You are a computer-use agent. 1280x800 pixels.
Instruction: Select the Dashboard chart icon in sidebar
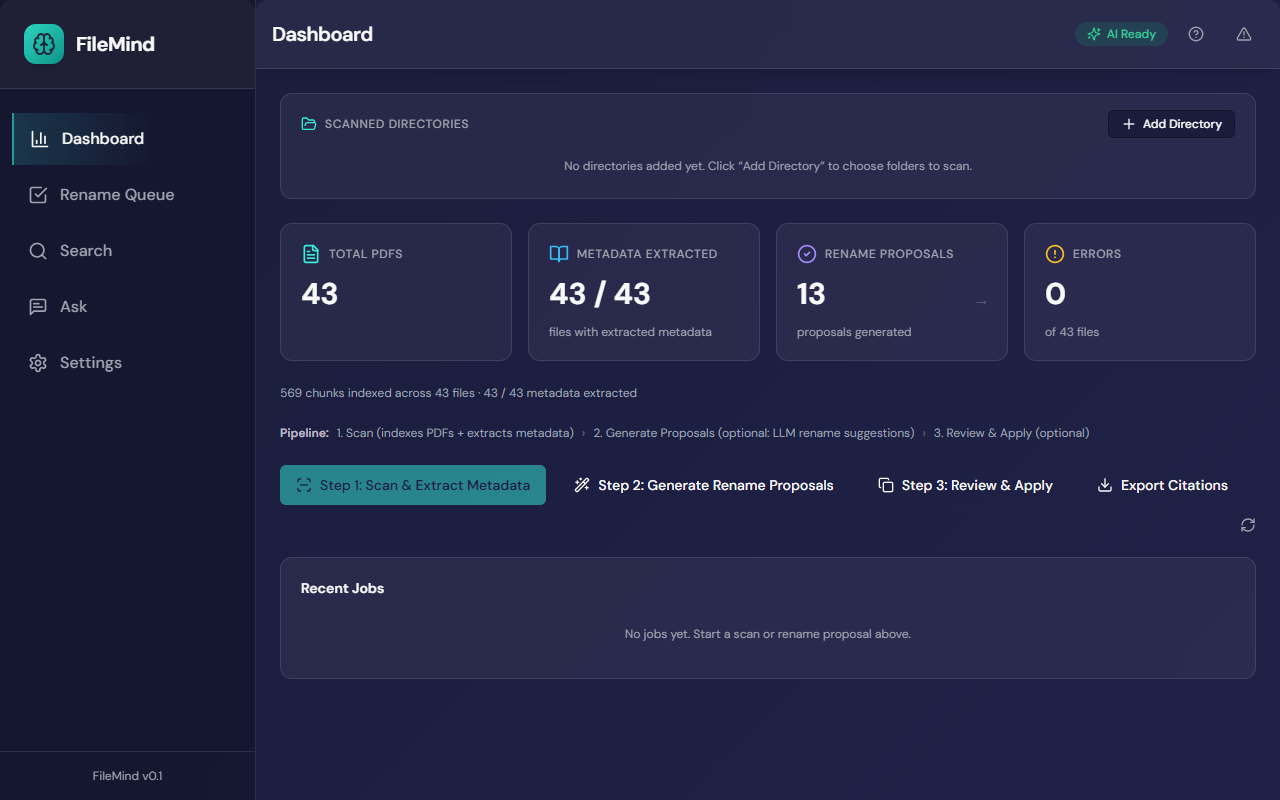coord(37,138)
